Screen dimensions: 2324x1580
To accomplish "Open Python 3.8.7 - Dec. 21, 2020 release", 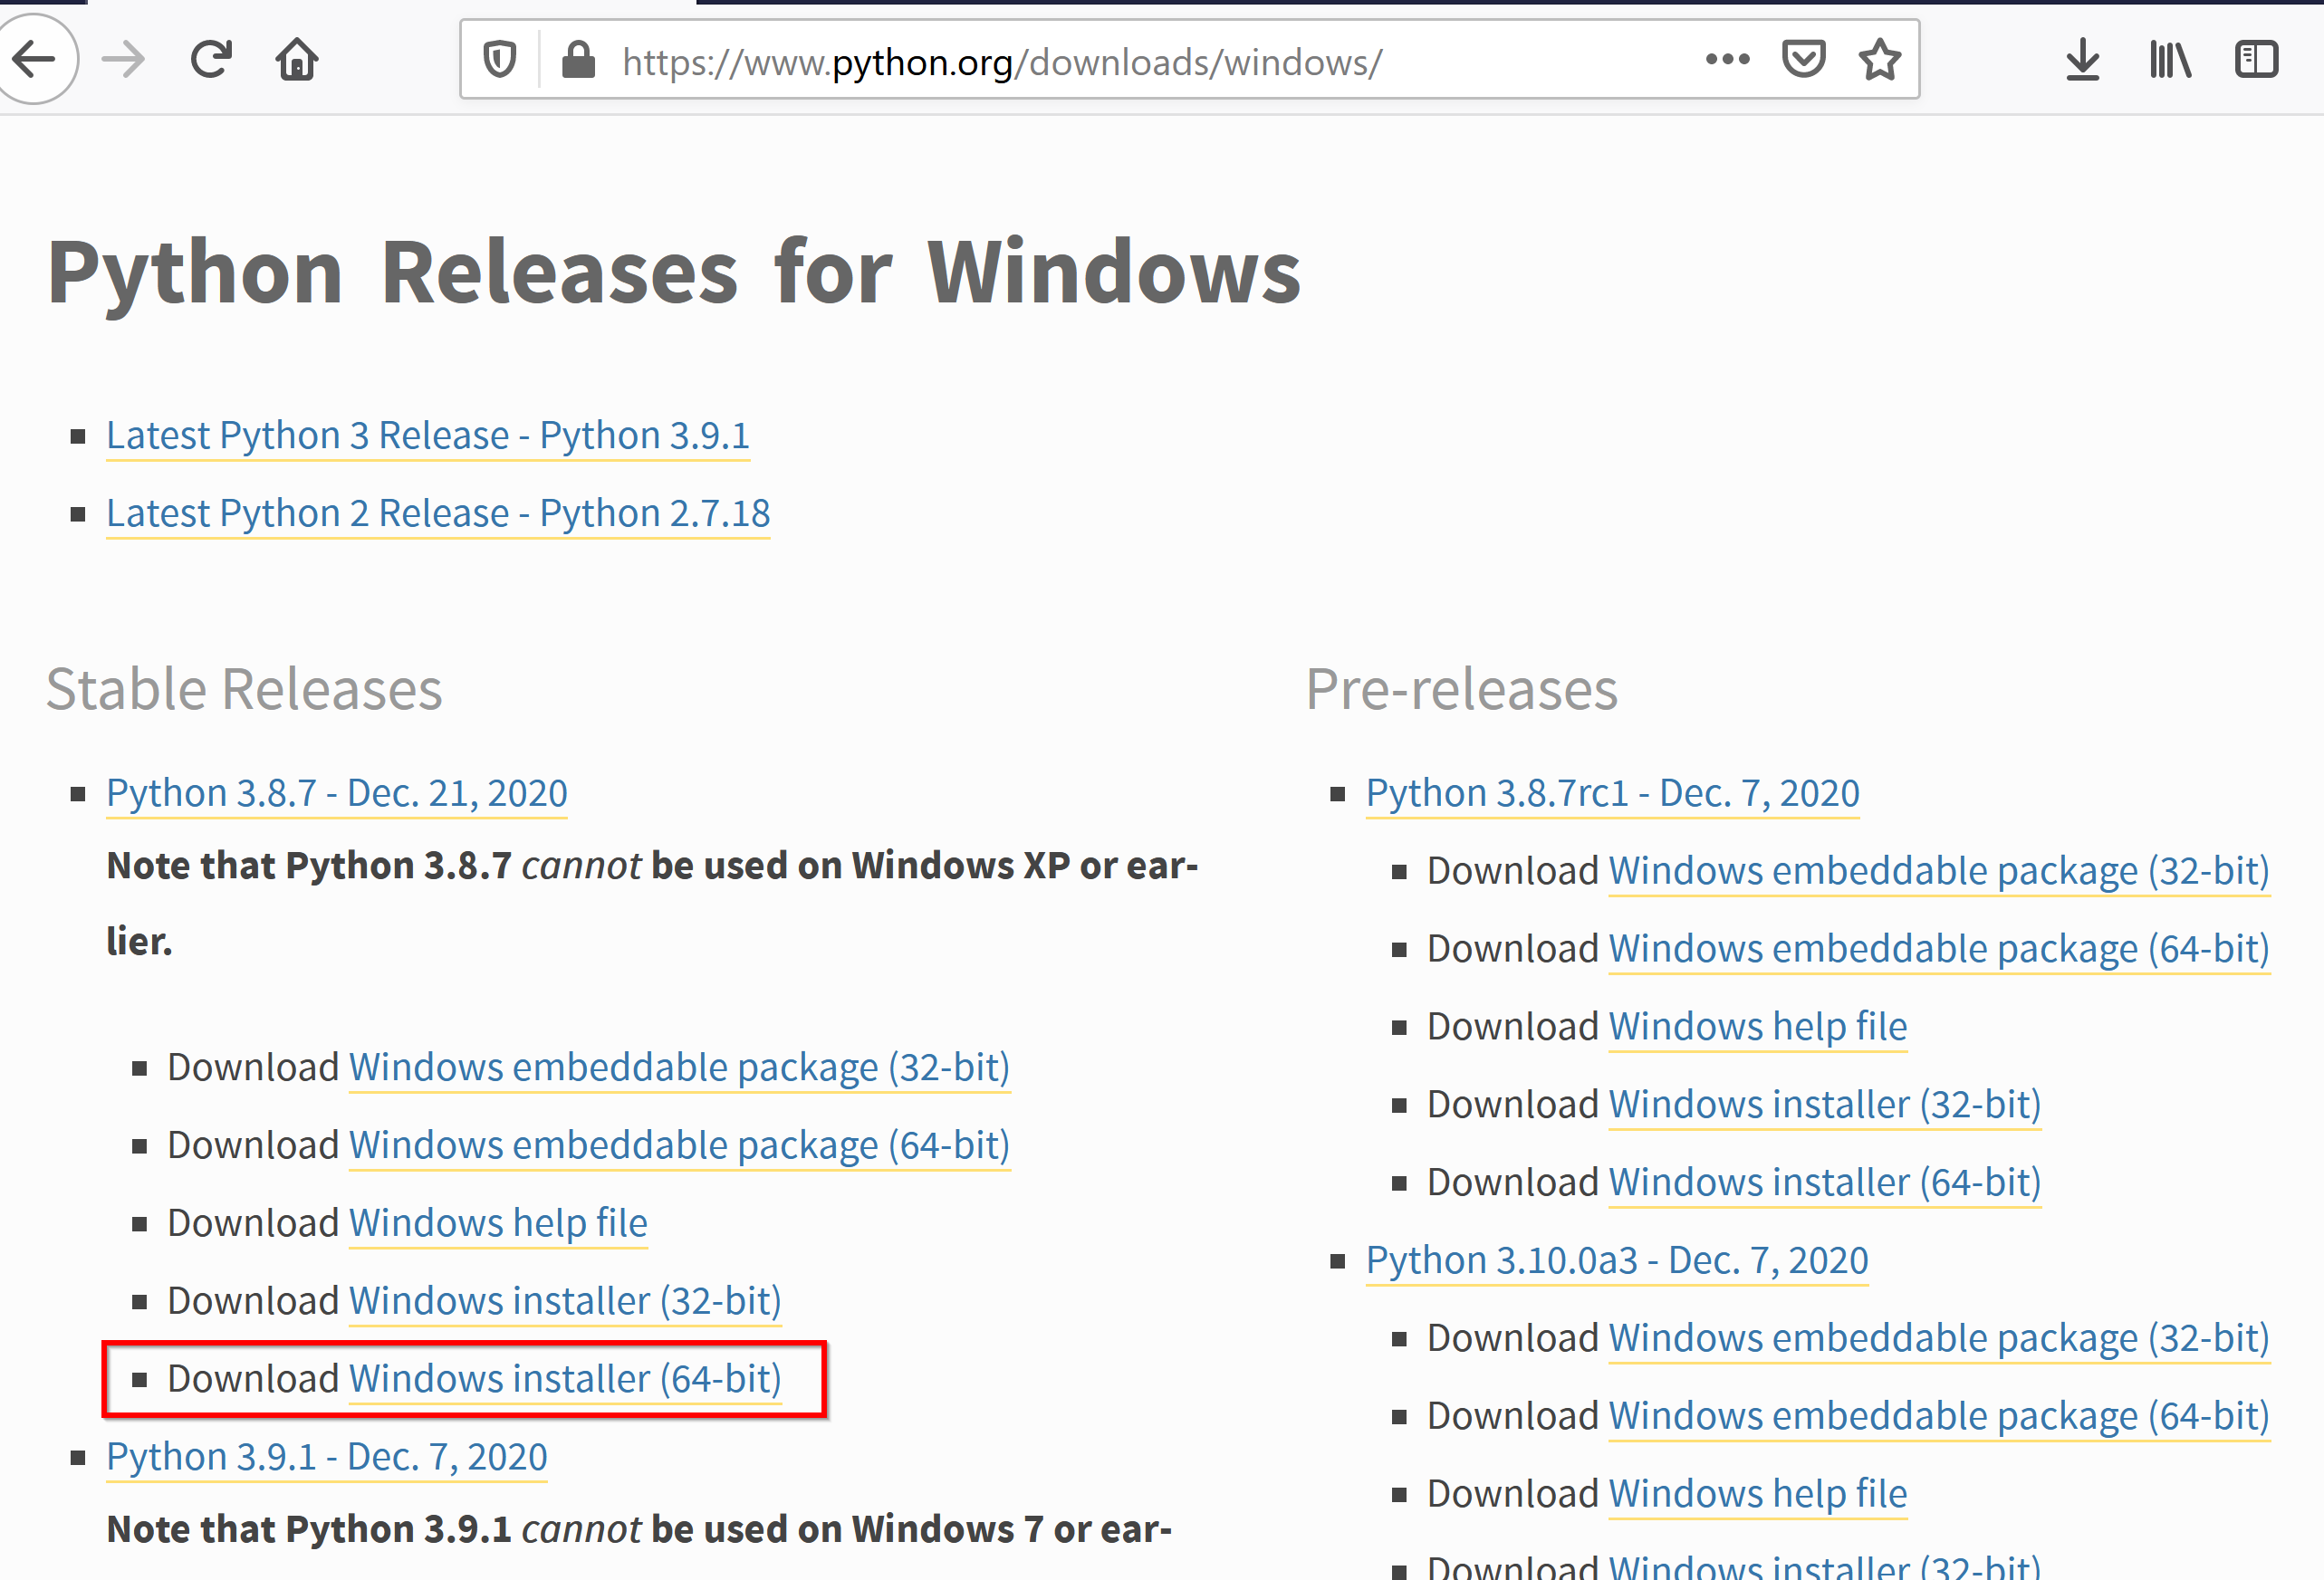I will (x=337, y=794).
